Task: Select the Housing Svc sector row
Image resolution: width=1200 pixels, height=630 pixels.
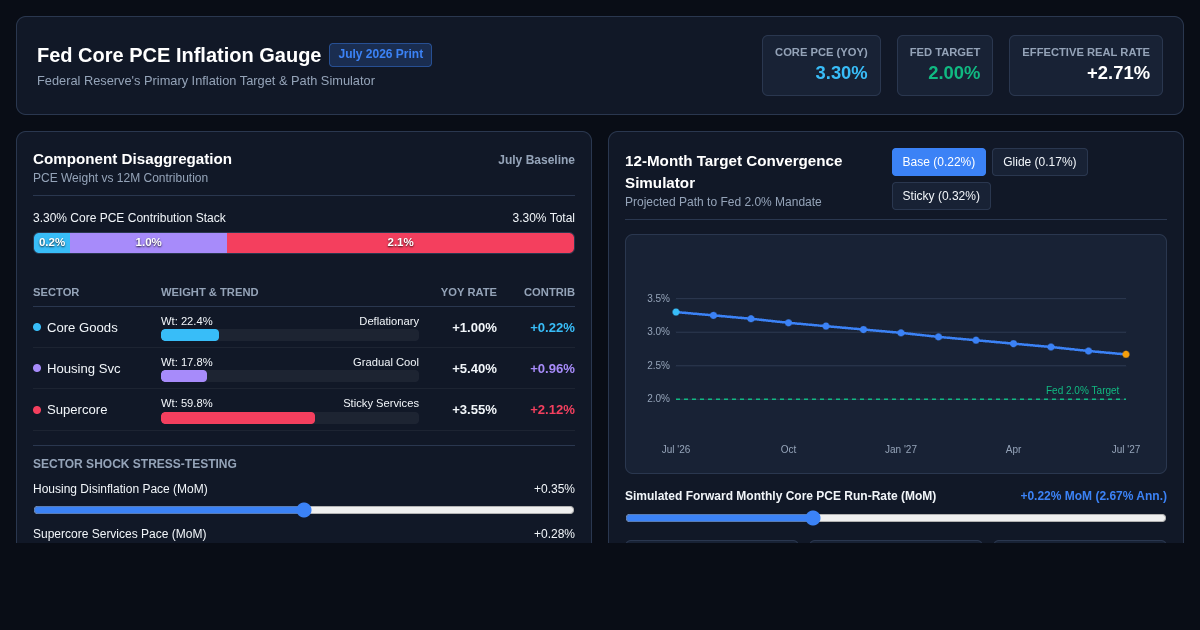Action: 304,368
